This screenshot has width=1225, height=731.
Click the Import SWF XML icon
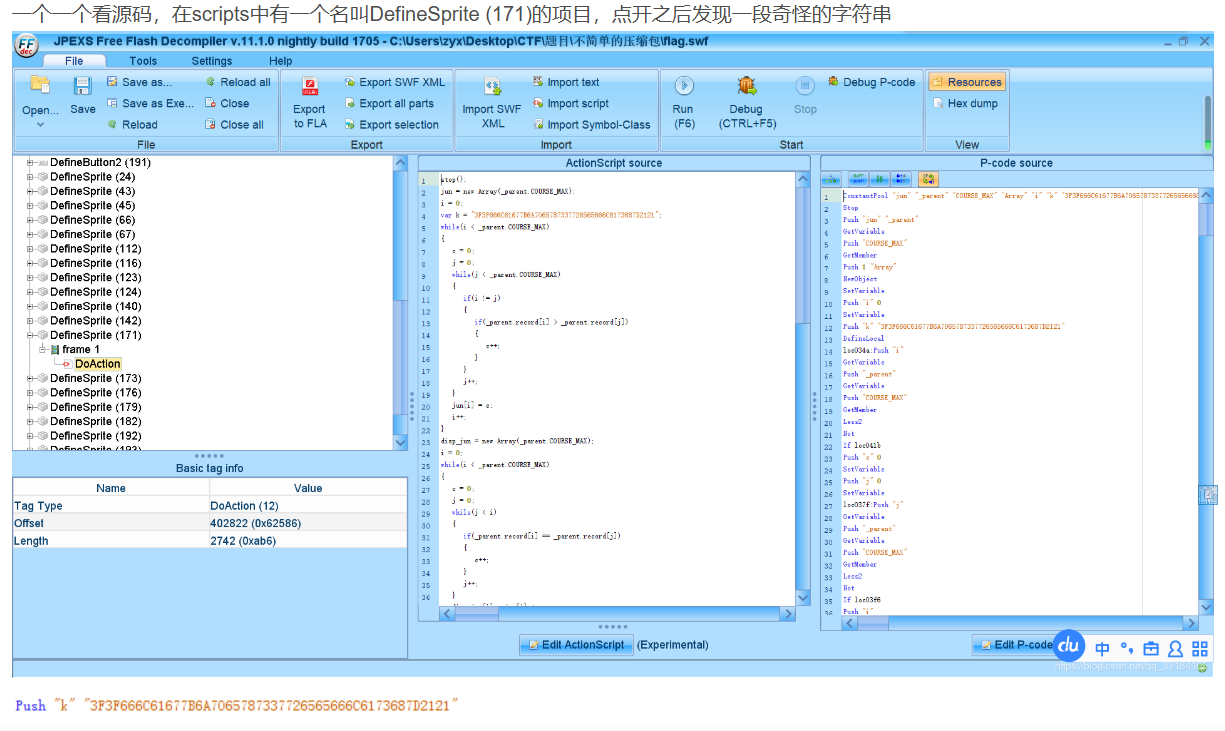(492, 86)
